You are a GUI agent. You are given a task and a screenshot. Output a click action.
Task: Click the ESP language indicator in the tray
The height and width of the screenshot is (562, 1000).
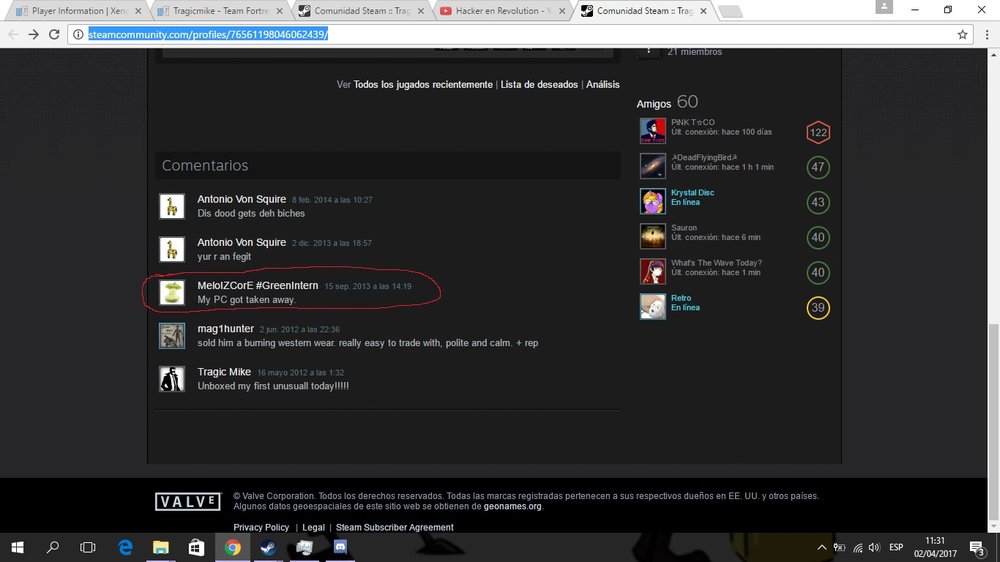(x=896, y=547)
